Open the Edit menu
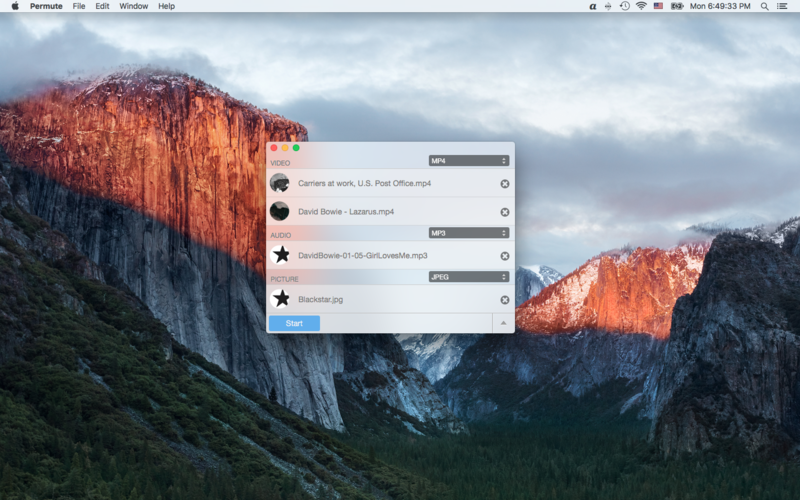The height and width of the screenshot is (500, 800). tap(103, 6)
